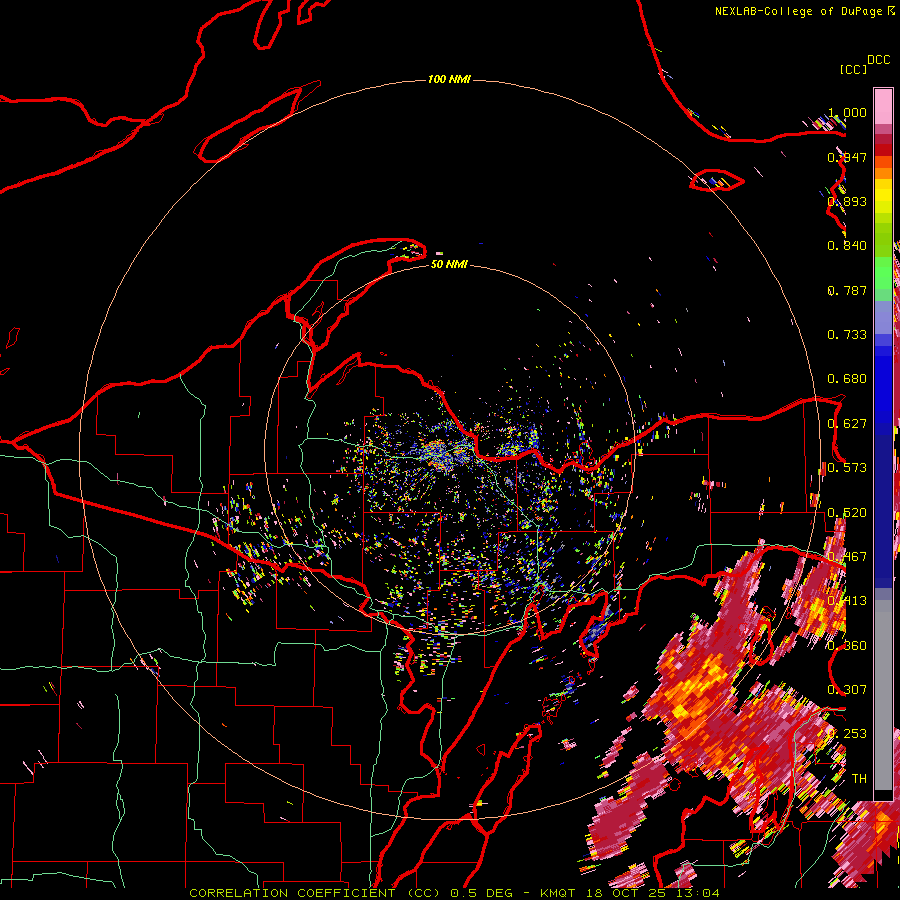Click the bright green segment of color bar

pyautogui.click(x=883, y=273)
